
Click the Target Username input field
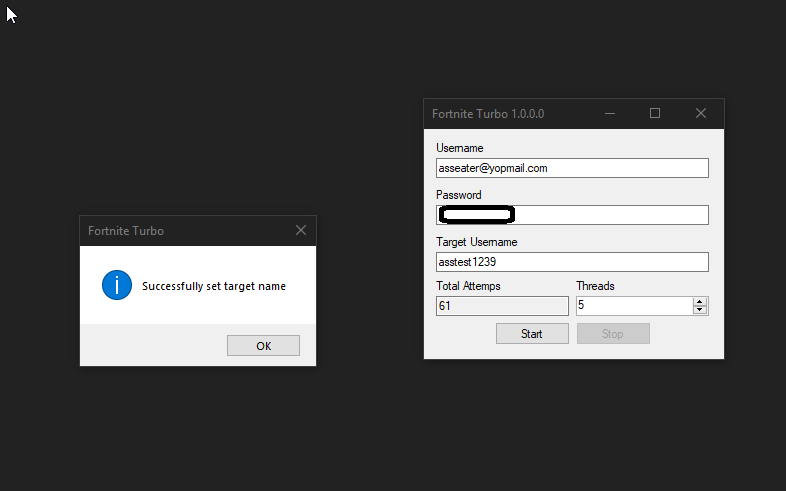point(572,262)
